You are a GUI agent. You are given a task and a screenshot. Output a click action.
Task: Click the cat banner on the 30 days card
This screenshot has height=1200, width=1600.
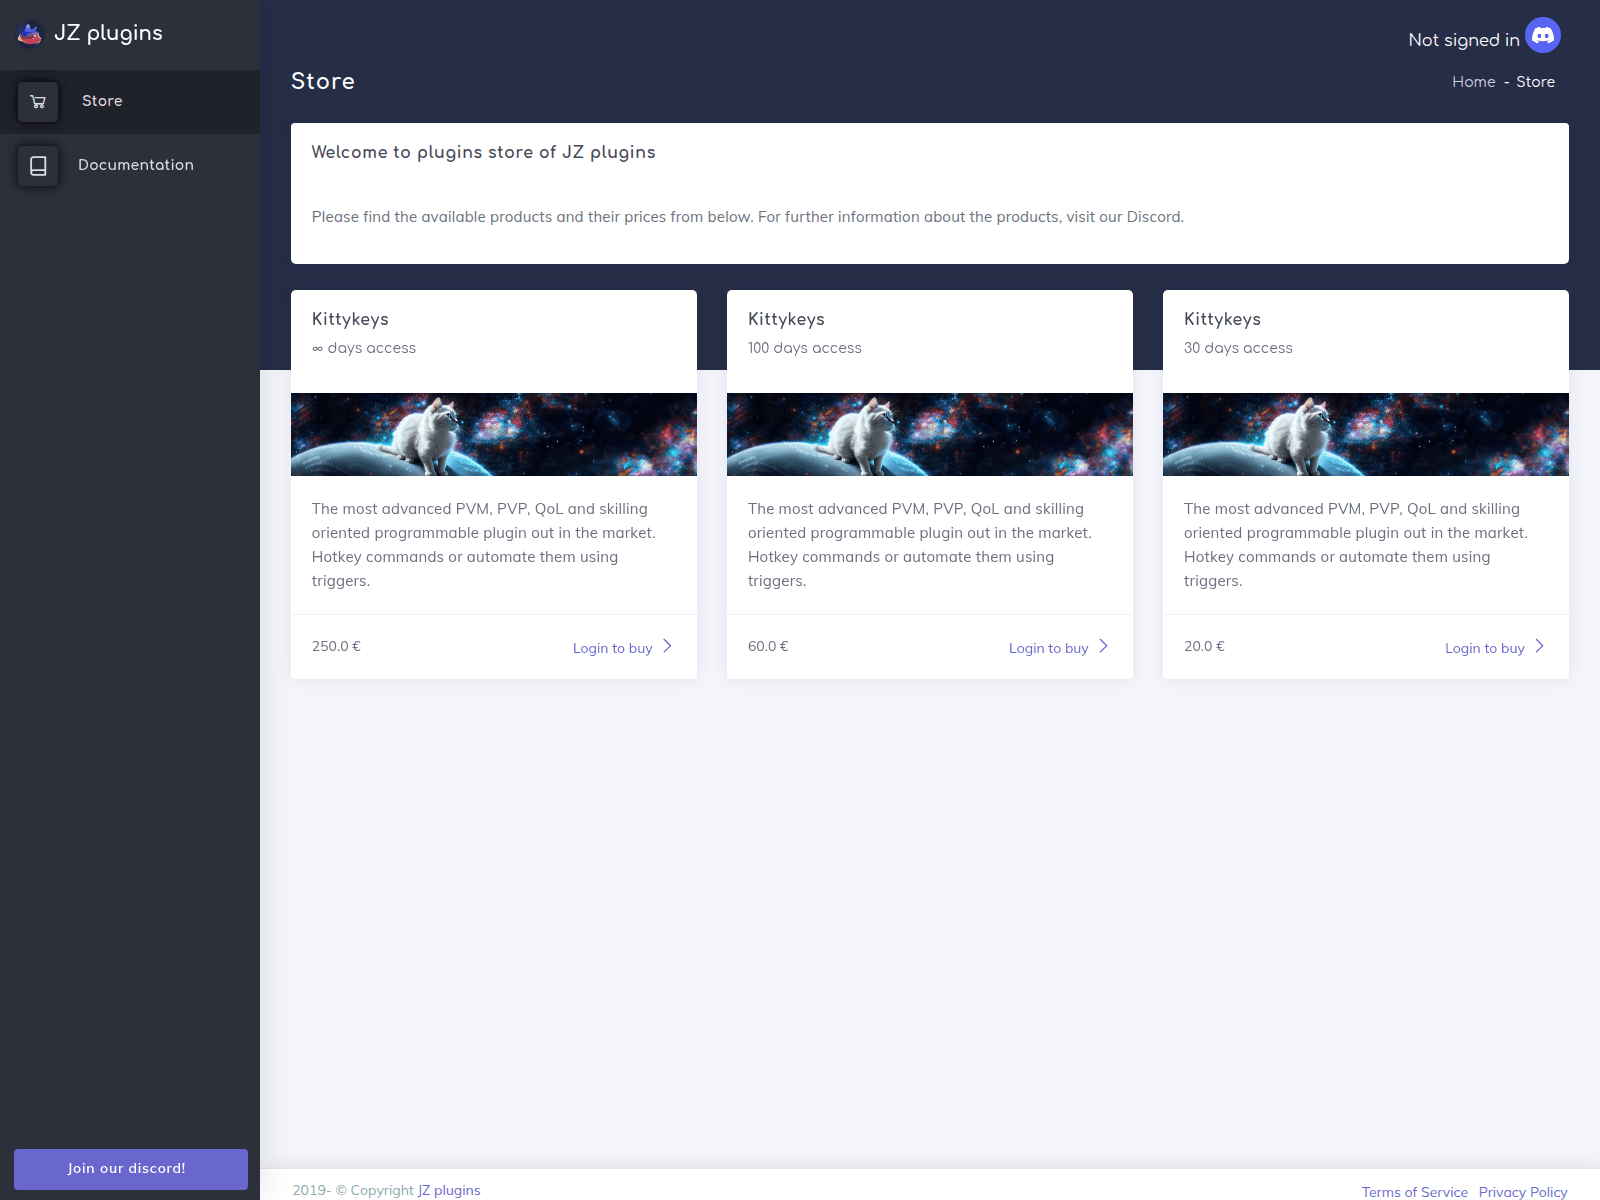tap(1366, 434)
